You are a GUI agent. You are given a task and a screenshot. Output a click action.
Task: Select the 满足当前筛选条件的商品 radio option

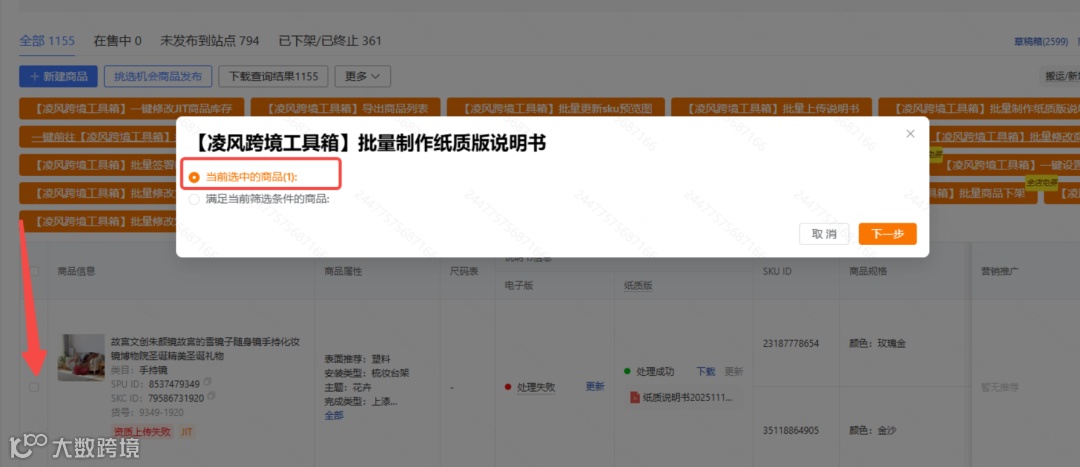(194, 199)
